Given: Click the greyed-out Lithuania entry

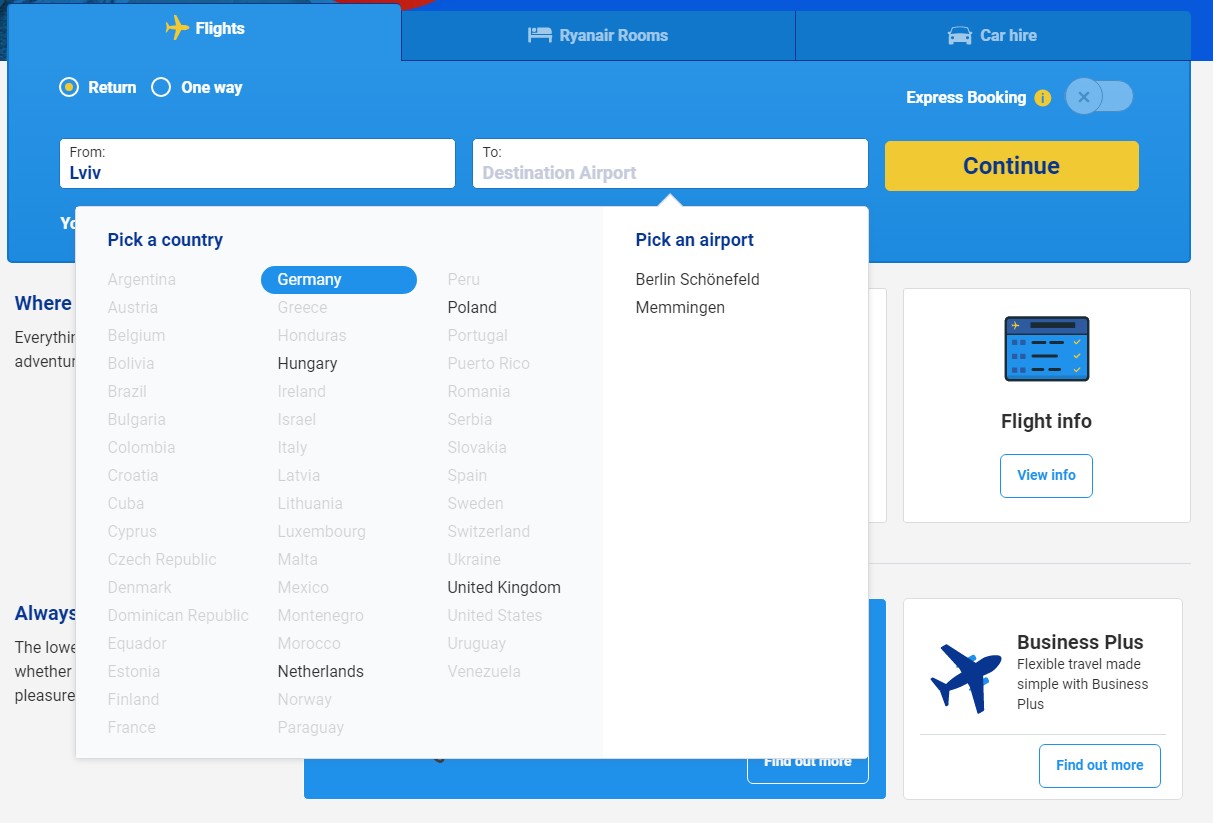Looking at the screenshot, I should (x=310, y=504).
